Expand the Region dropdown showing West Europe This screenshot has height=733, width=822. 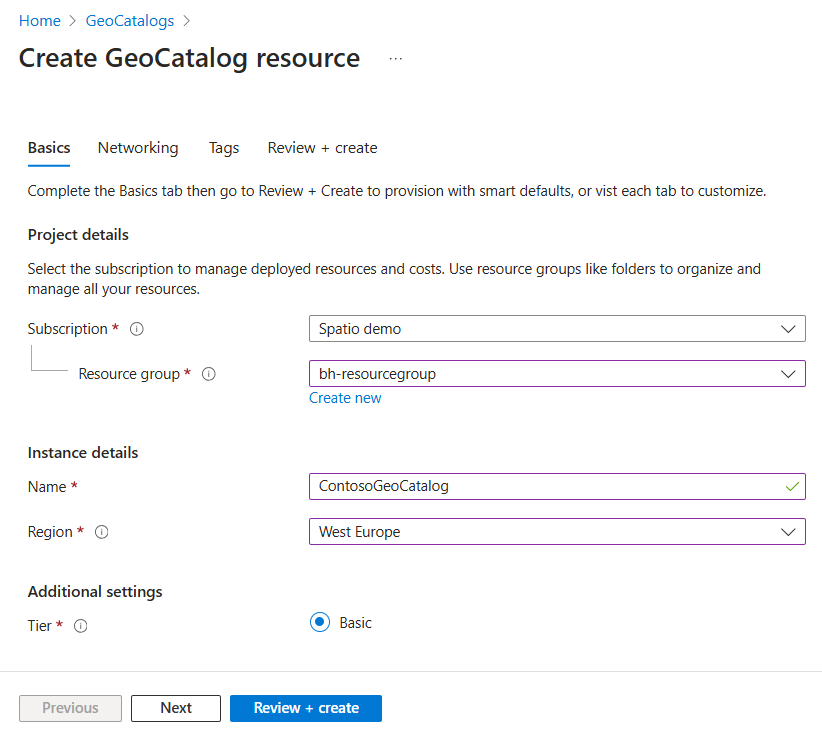(557, 532)
